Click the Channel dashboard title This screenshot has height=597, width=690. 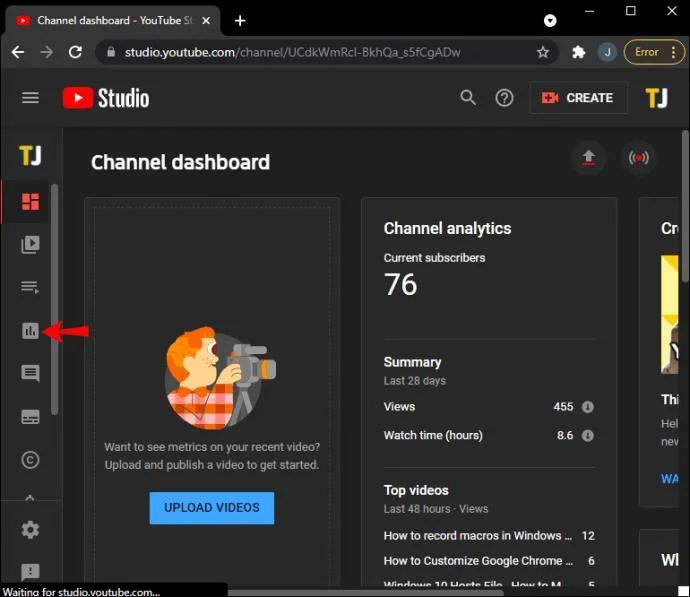(x=180, y=162)
